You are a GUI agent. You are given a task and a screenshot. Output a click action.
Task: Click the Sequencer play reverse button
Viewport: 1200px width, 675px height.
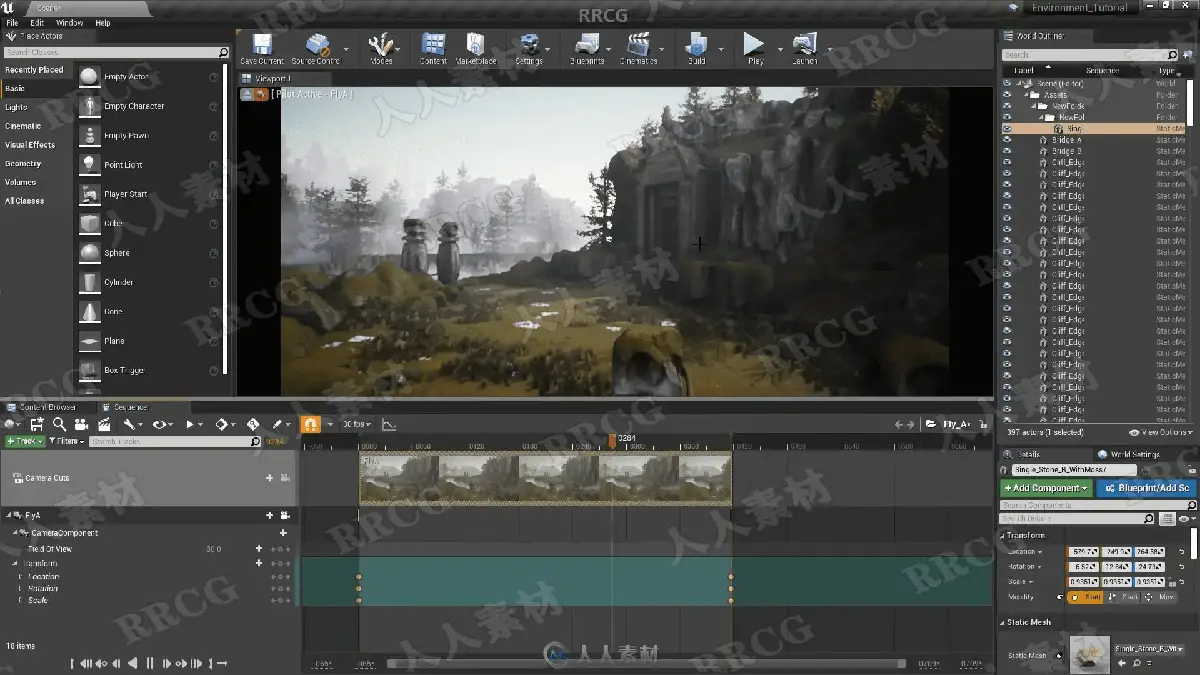132,663
